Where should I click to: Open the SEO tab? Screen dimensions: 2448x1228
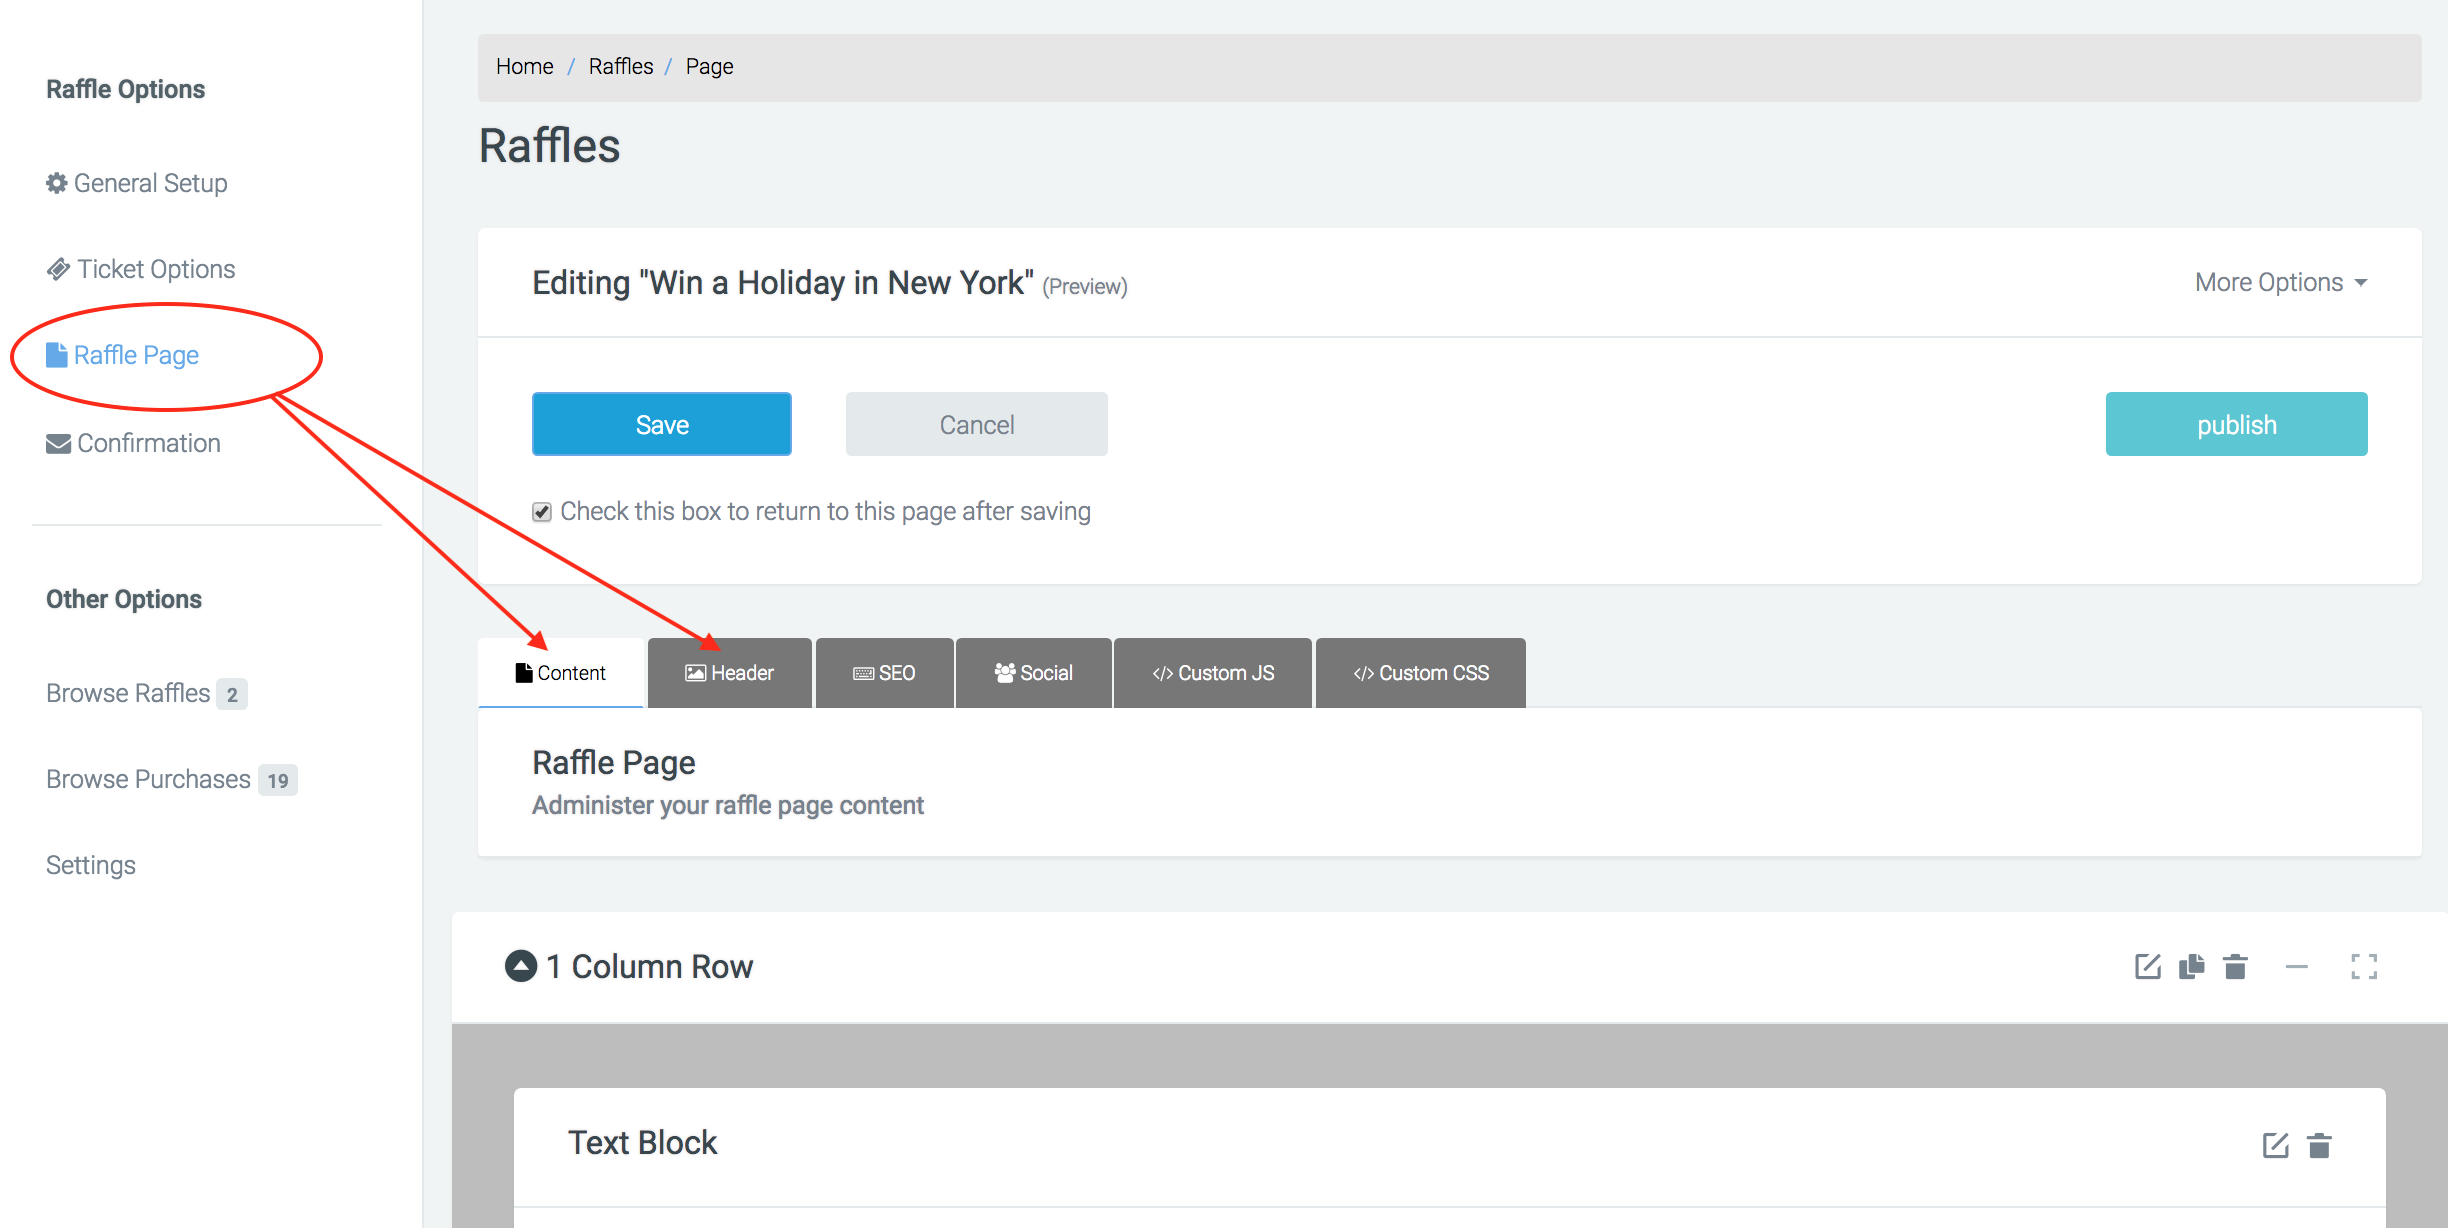click(884, 673)
